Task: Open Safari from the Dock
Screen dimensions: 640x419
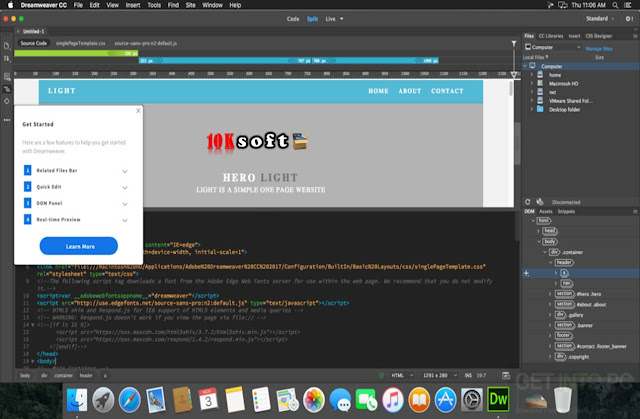Action: click(x=130, y=400)
